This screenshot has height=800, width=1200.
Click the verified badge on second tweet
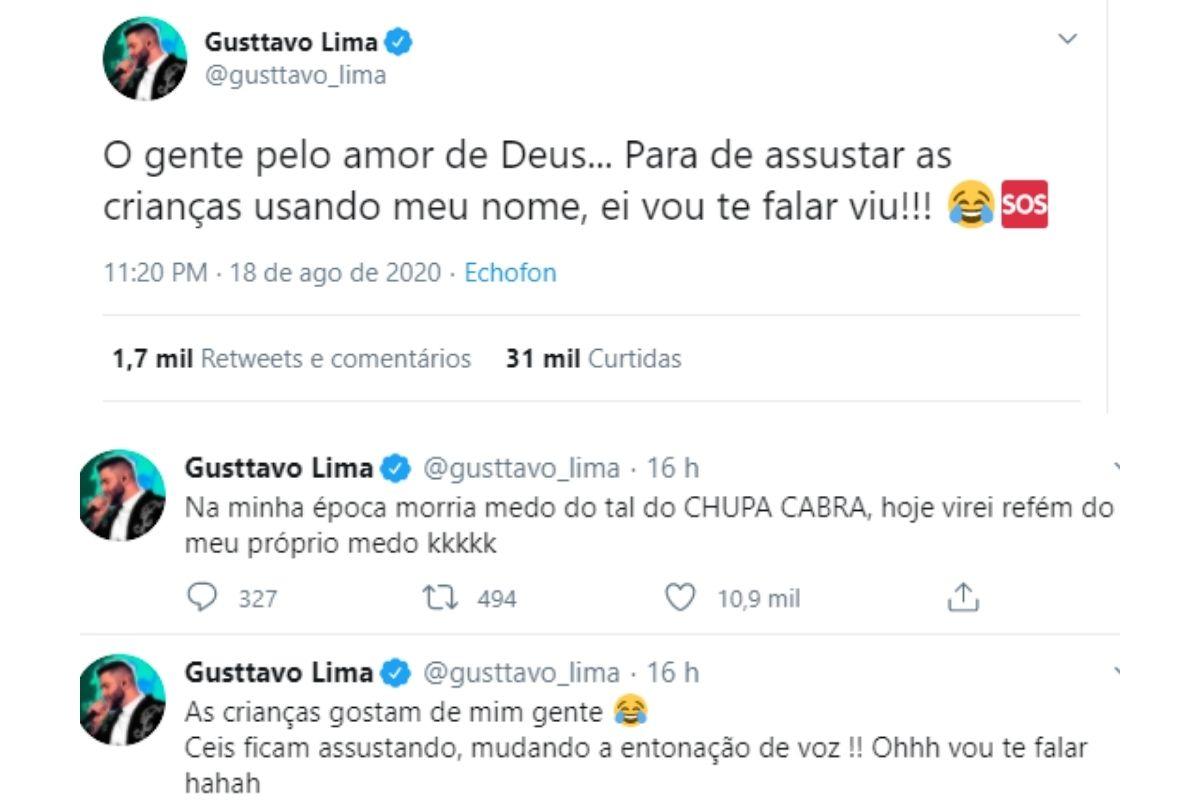(x=397, y=467)
